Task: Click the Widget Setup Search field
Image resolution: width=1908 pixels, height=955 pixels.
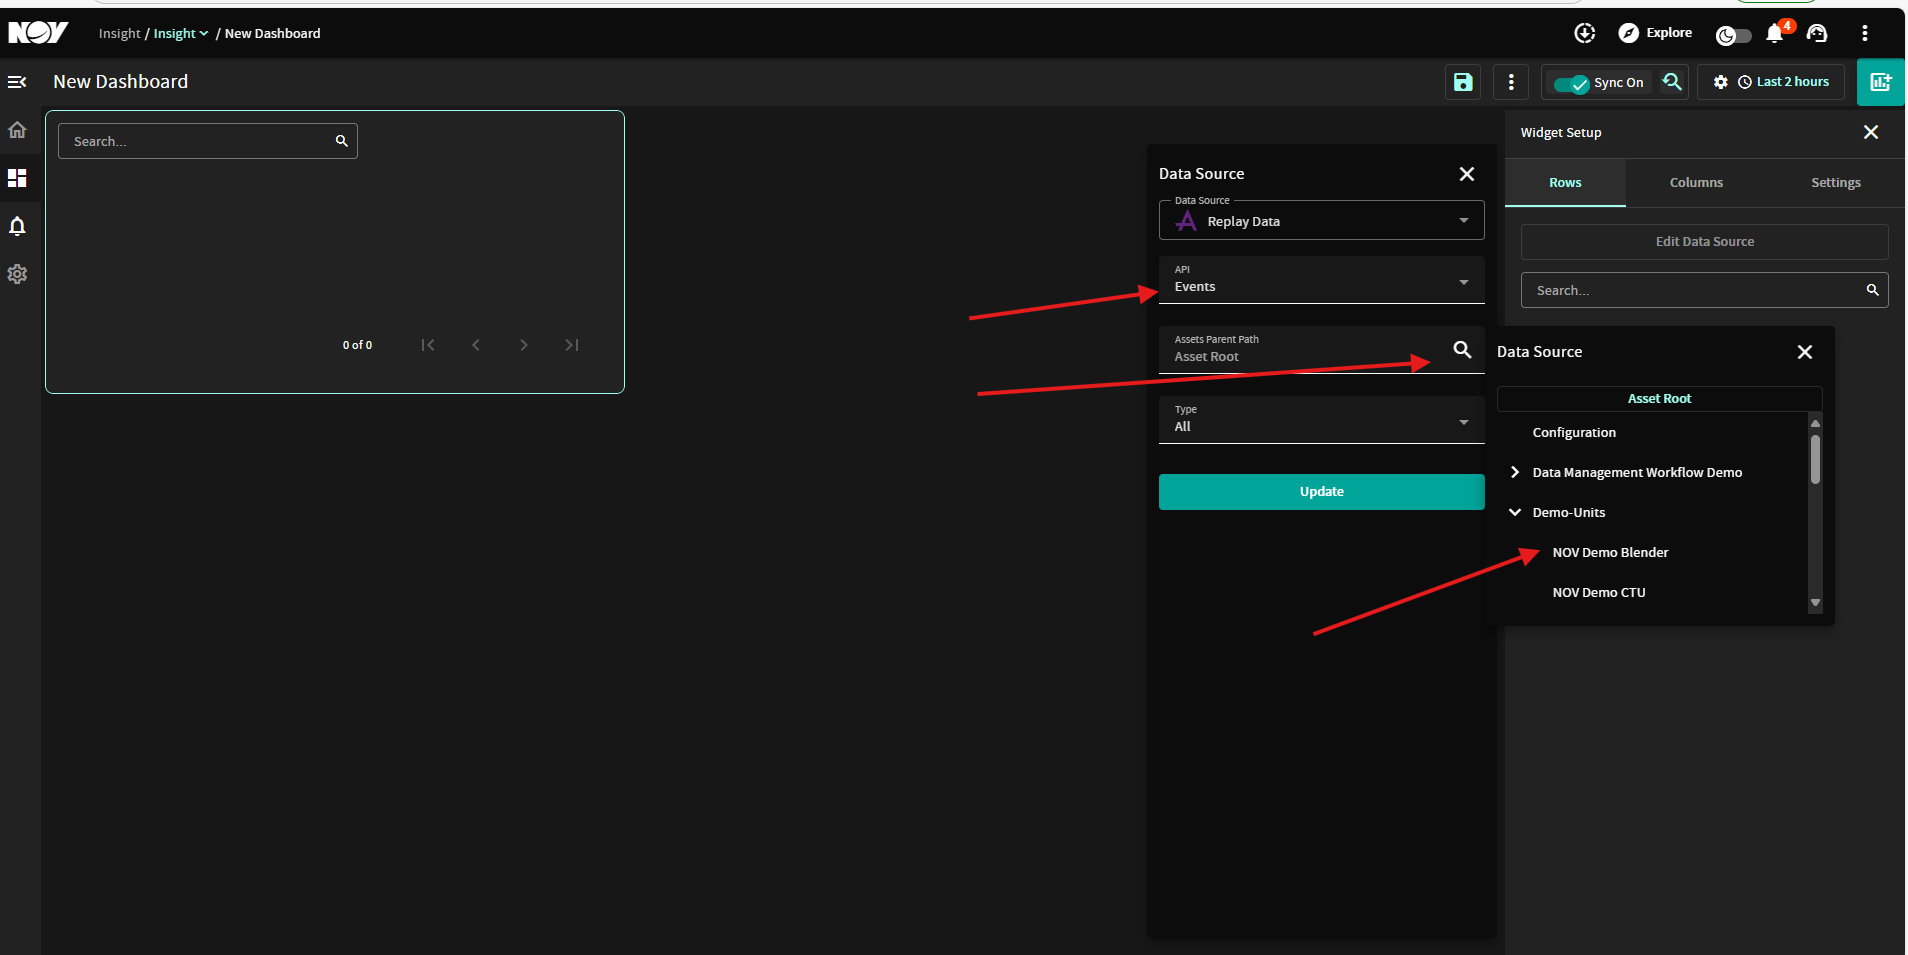Action: click(1704, 290)
